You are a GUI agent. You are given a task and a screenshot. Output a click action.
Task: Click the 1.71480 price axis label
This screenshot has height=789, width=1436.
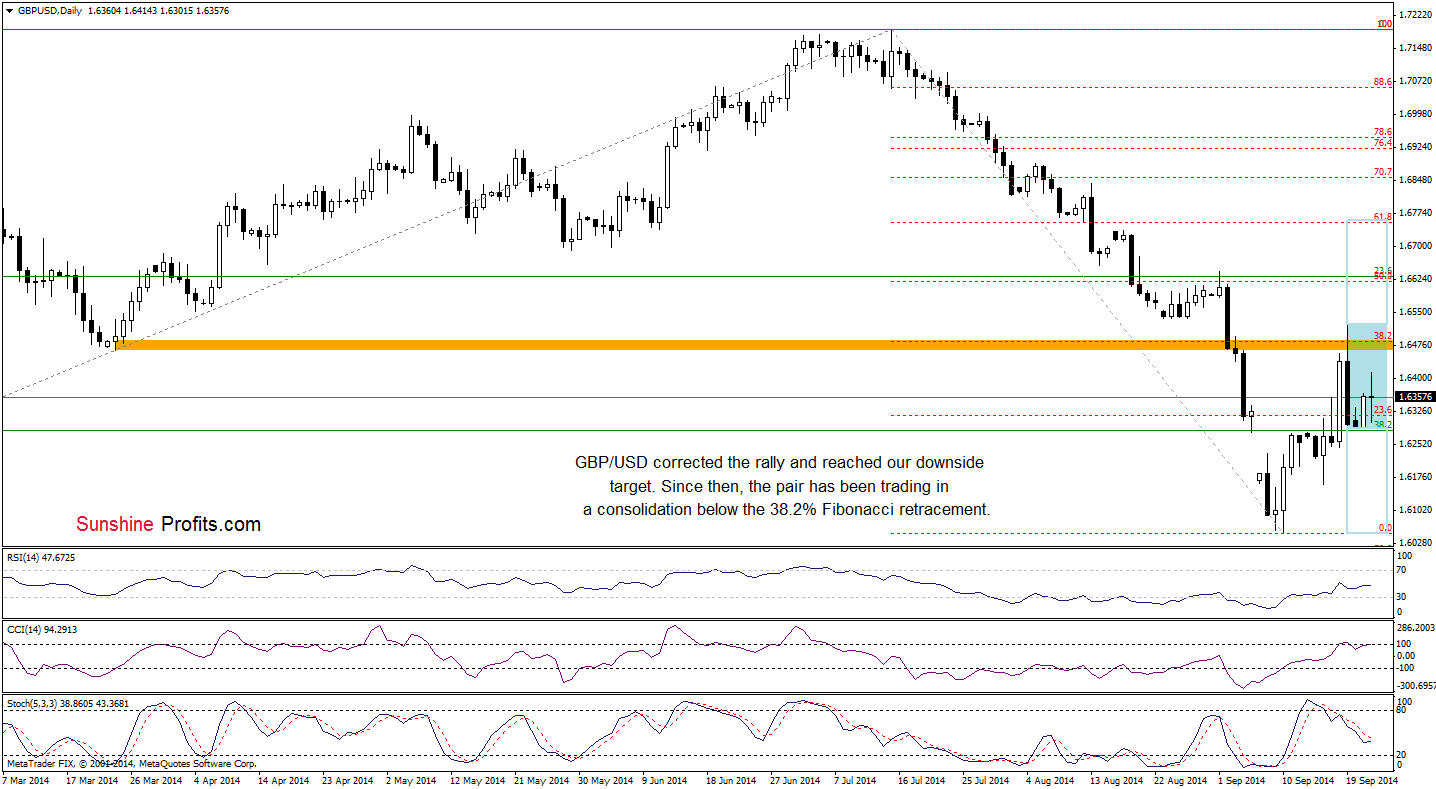pos(1414,48)
